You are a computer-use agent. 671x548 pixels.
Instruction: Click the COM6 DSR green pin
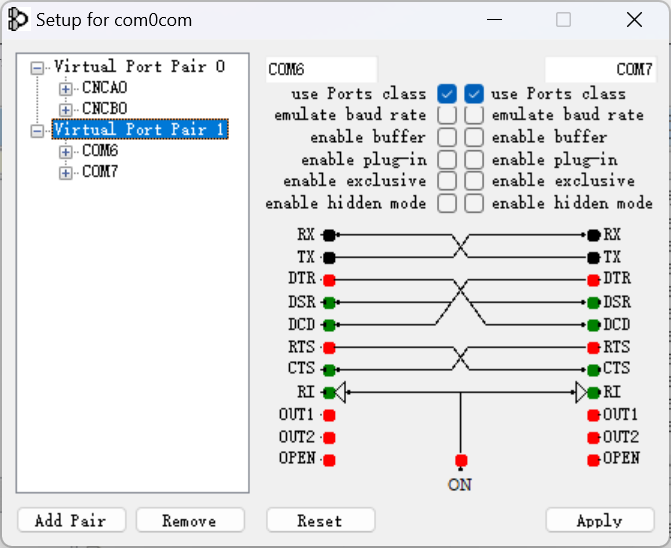click(x=329, y=302)
